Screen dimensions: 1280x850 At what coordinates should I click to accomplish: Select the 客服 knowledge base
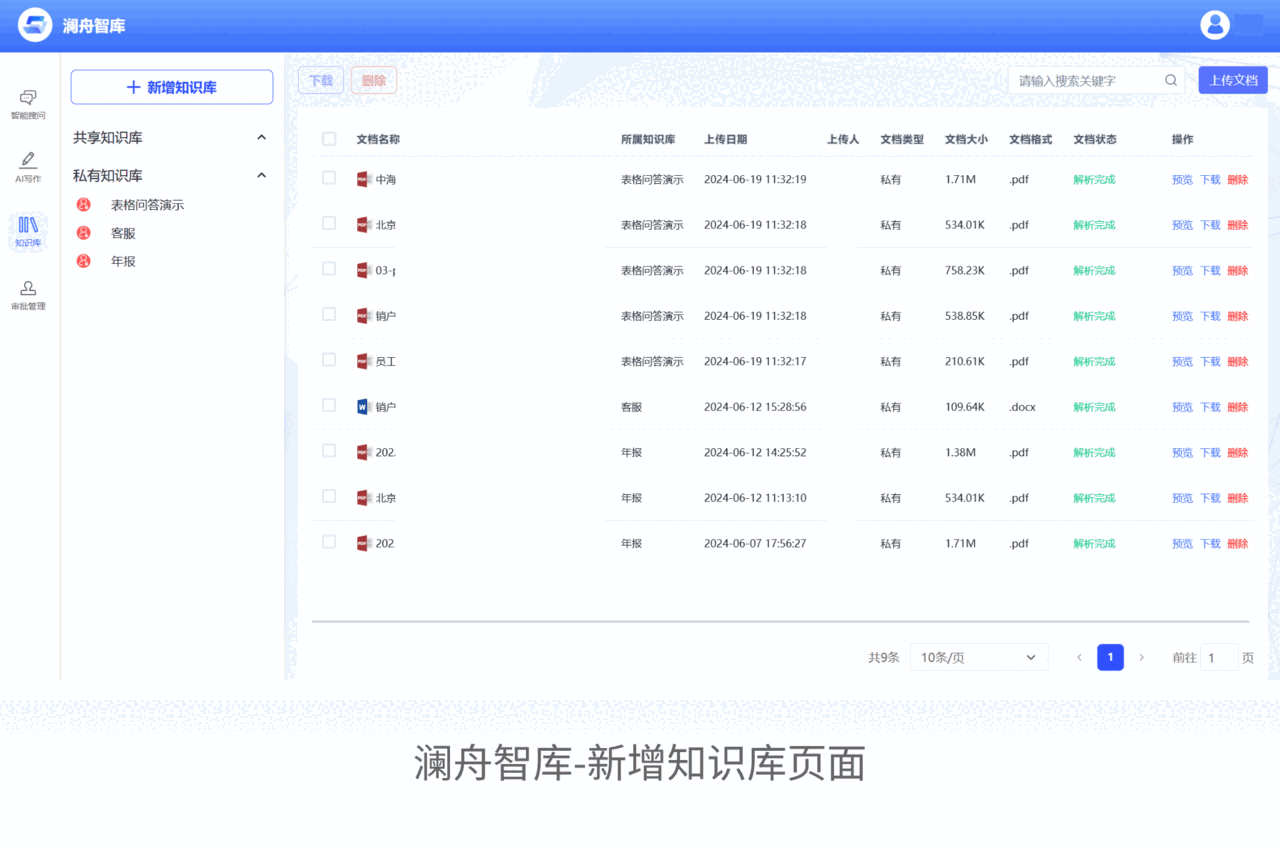coord(123,233)
